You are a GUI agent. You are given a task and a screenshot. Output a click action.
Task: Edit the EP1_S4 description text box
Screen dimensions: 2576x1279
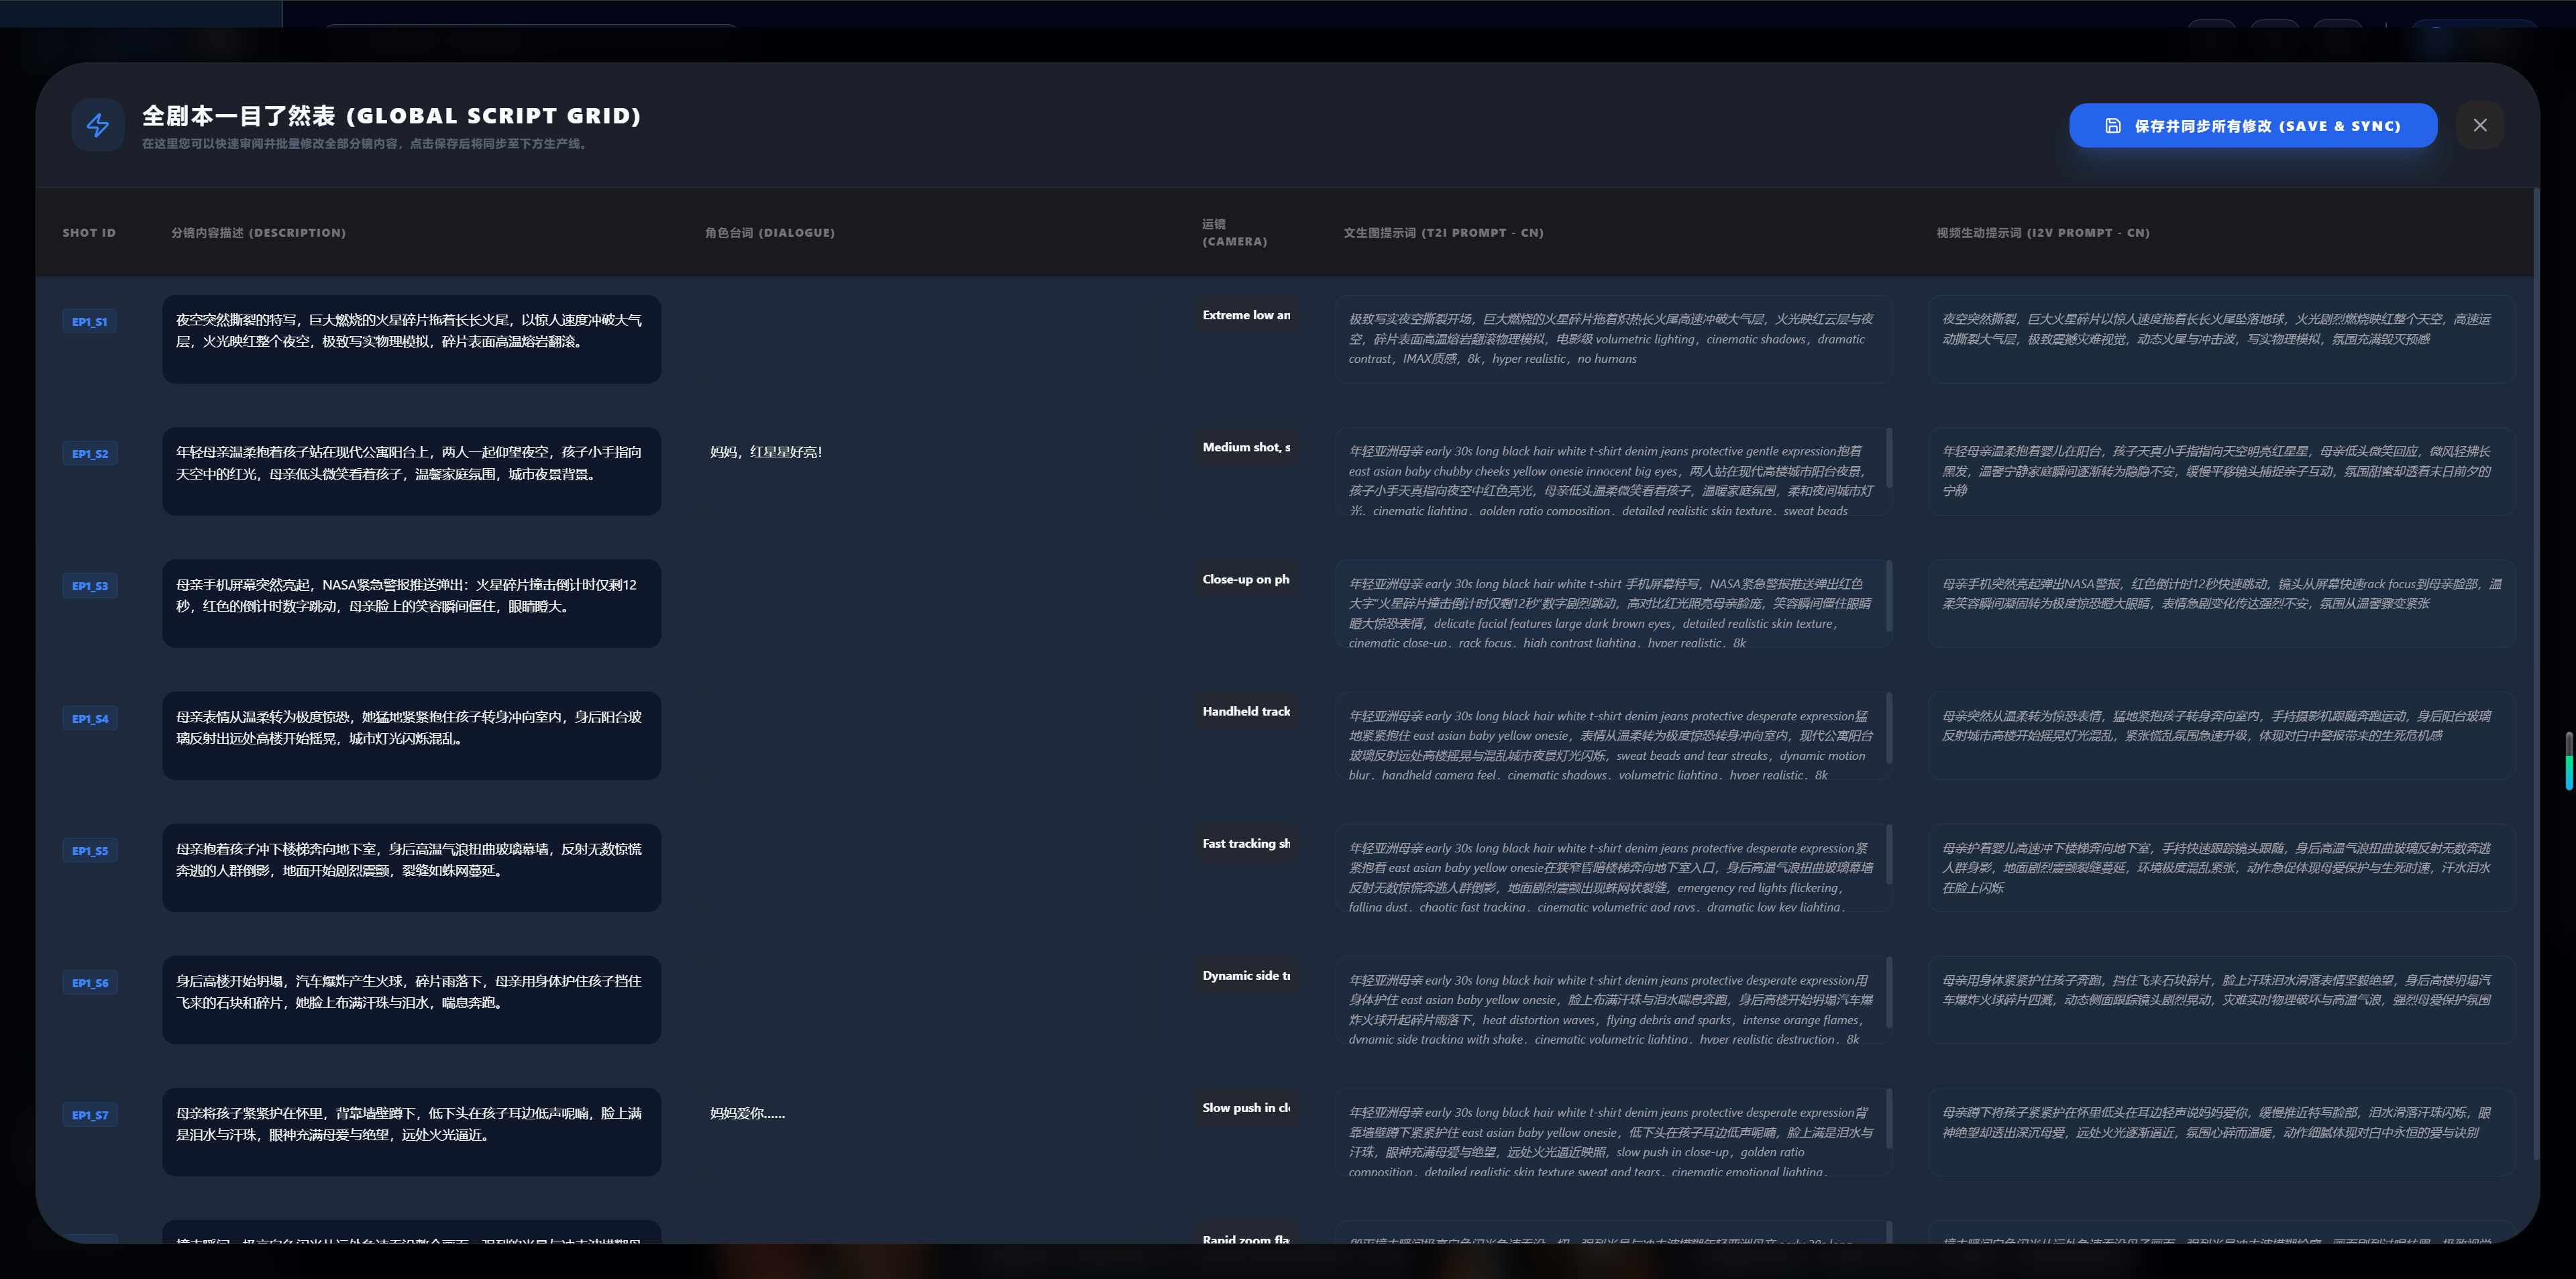411,735
